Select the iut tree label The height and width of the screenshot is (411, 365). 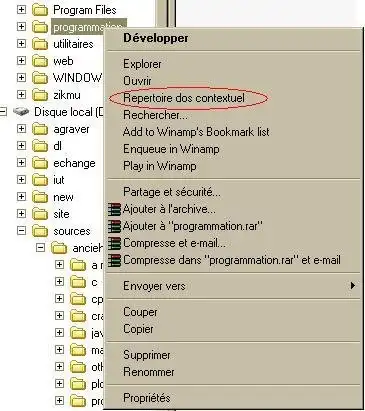(x=59, y=180)
